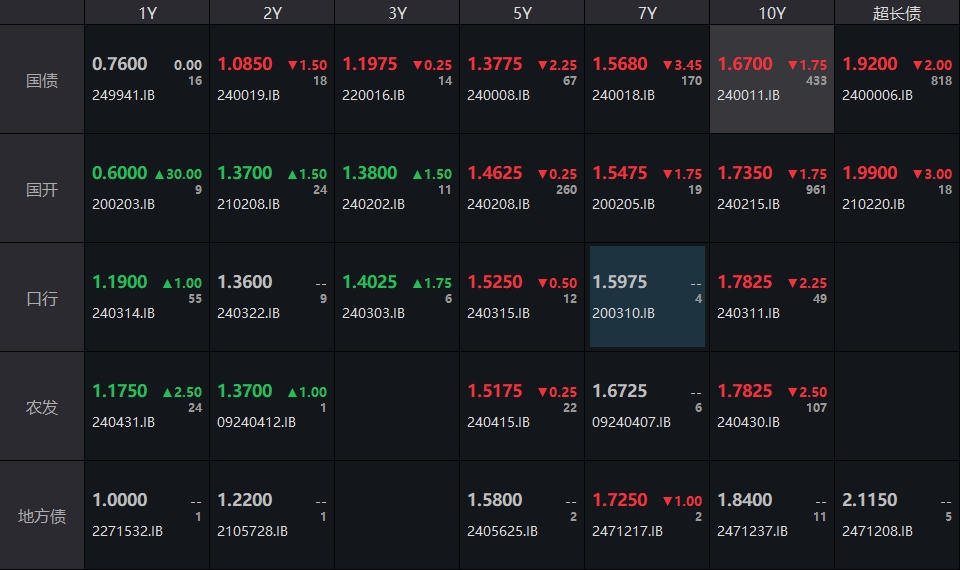The height and width of the screenshot is (570, 960).
Task: Open bond code 249941.IB
Action: click(123, 95)
